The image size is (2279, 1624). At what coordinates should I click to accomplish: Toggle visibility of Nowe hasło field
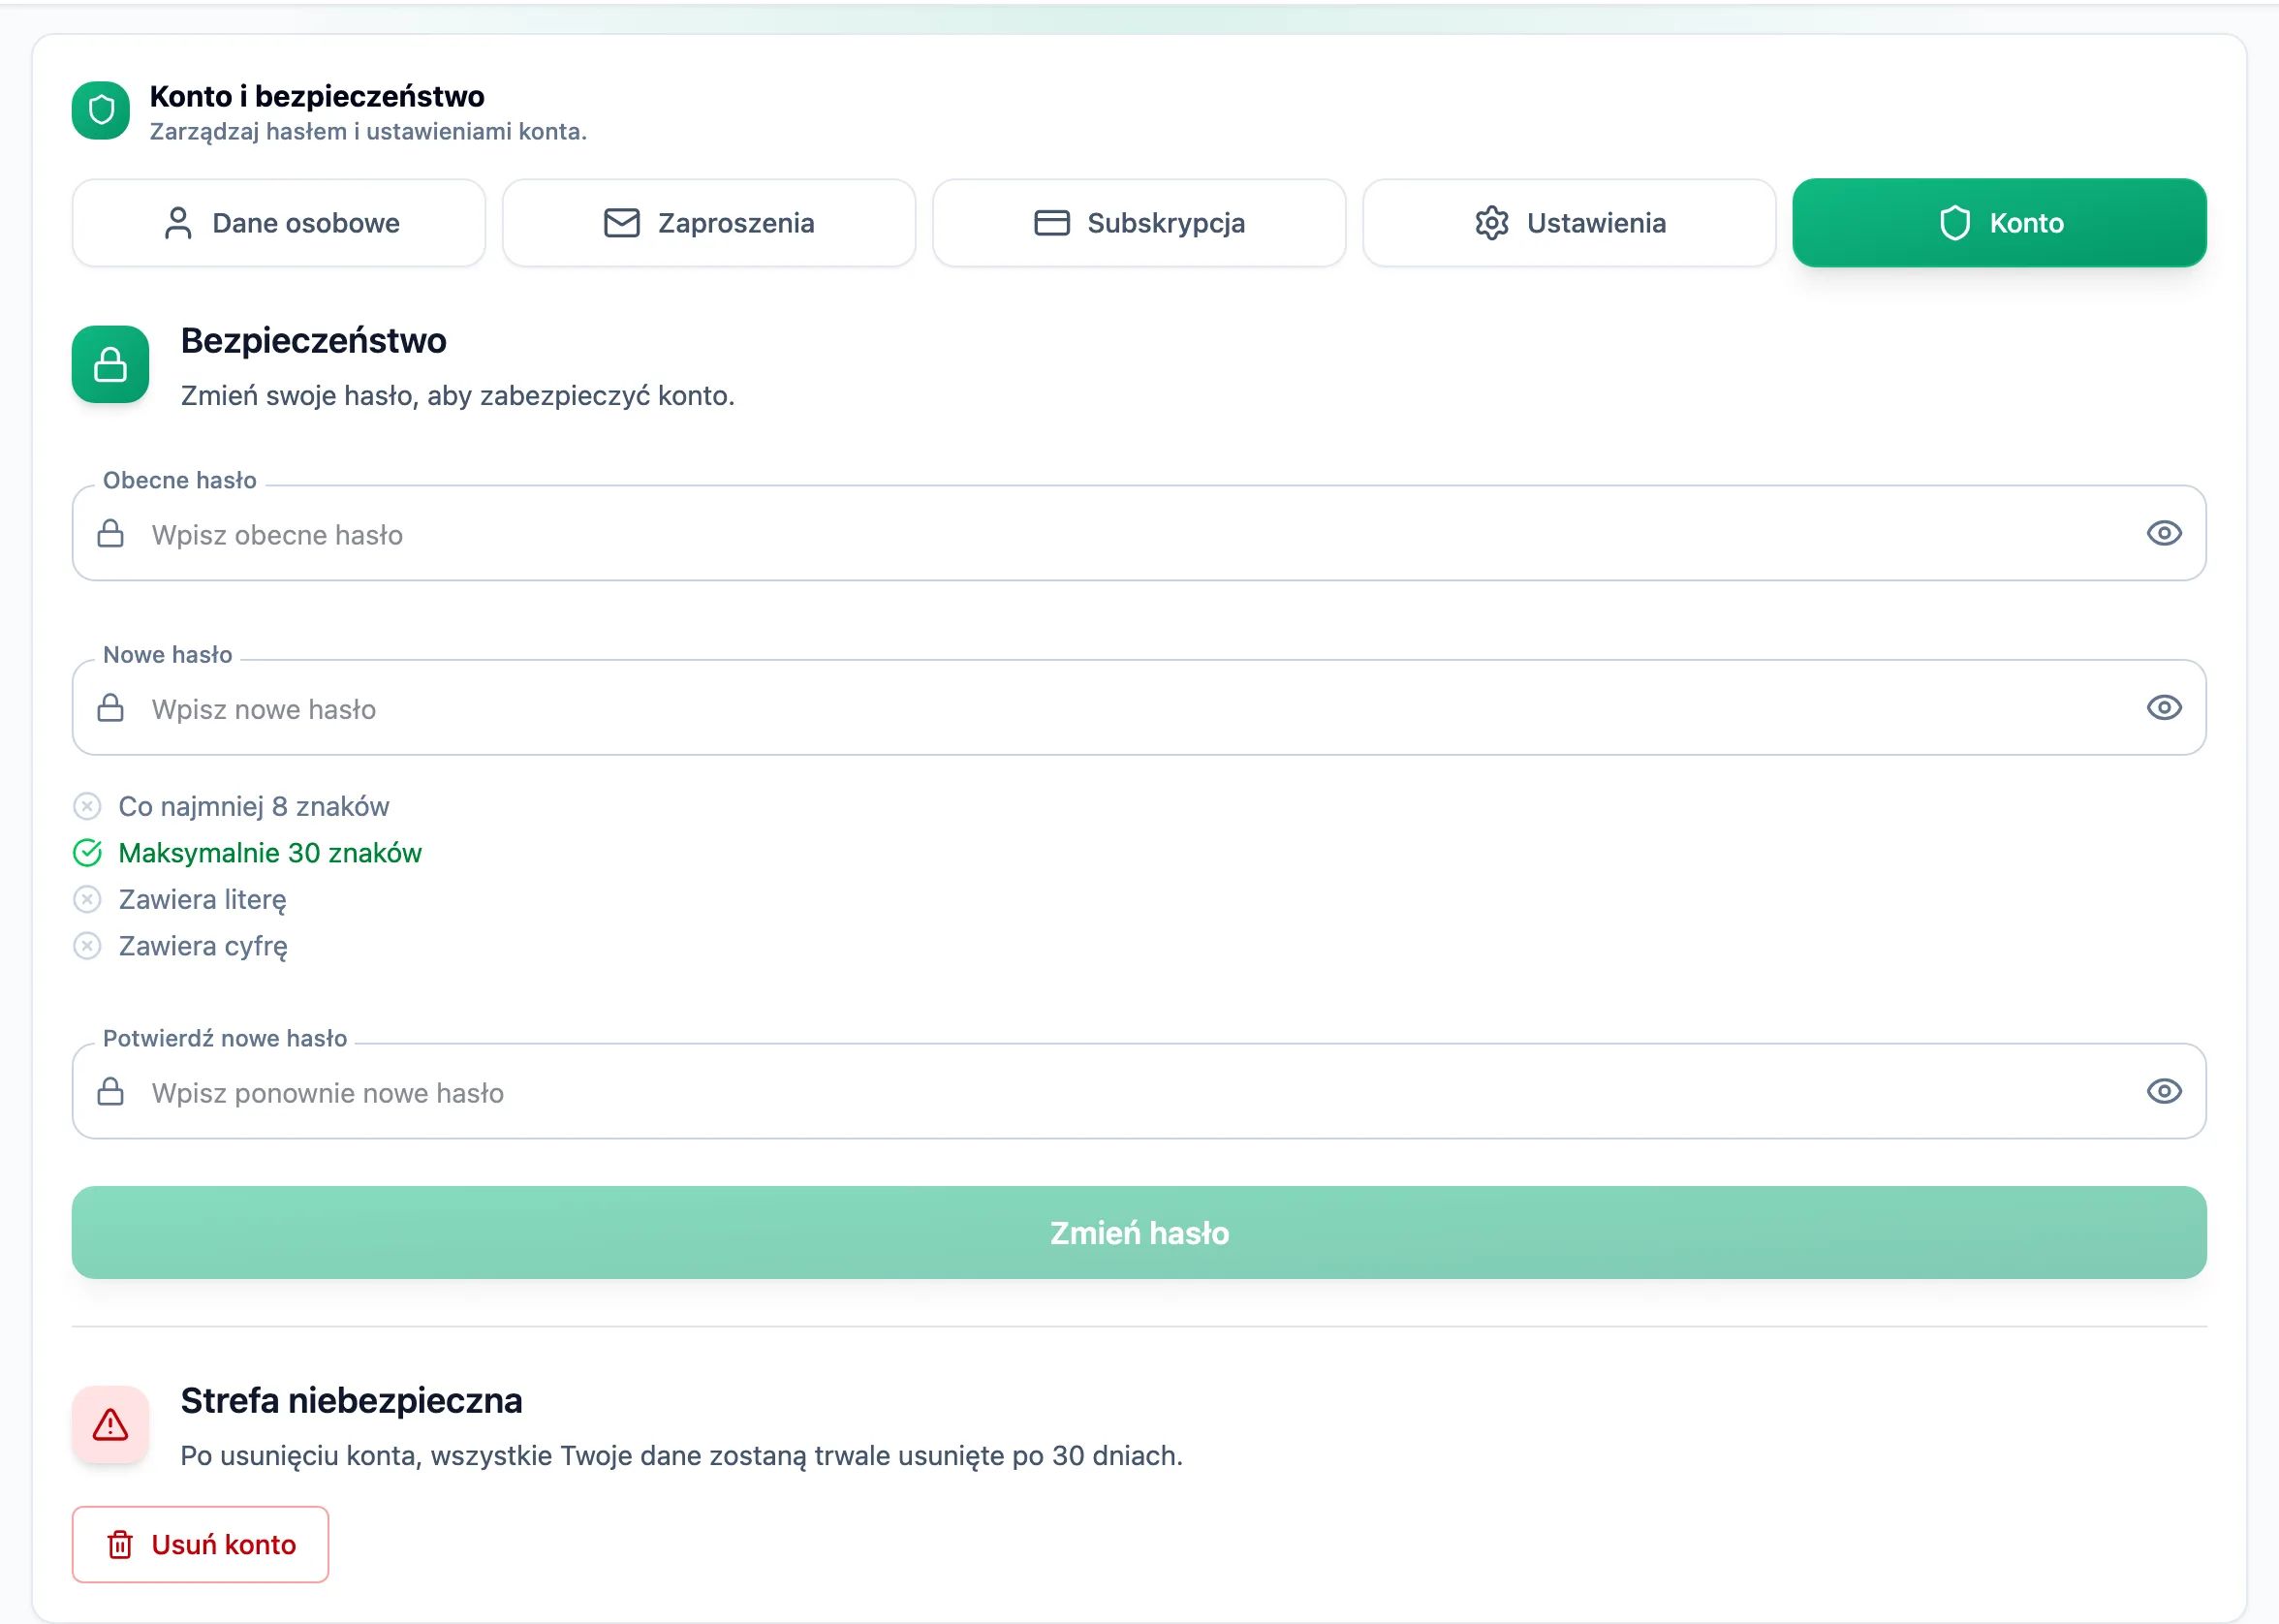pos(2164,707)
